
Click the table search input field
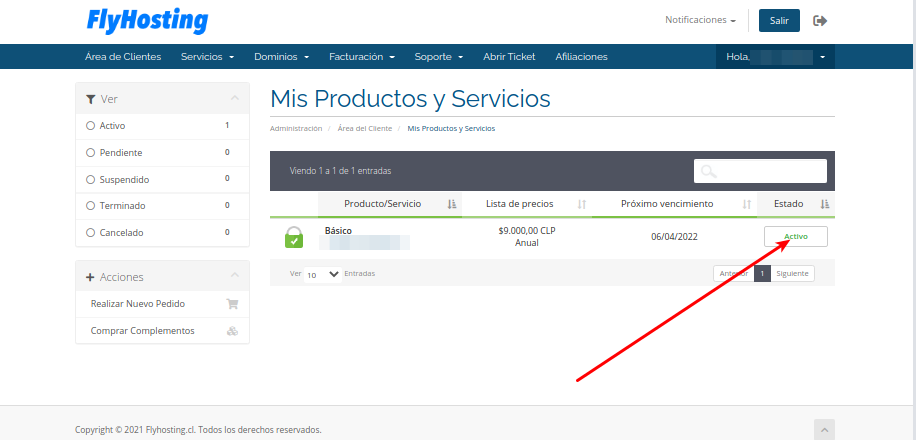pos(760,171)
